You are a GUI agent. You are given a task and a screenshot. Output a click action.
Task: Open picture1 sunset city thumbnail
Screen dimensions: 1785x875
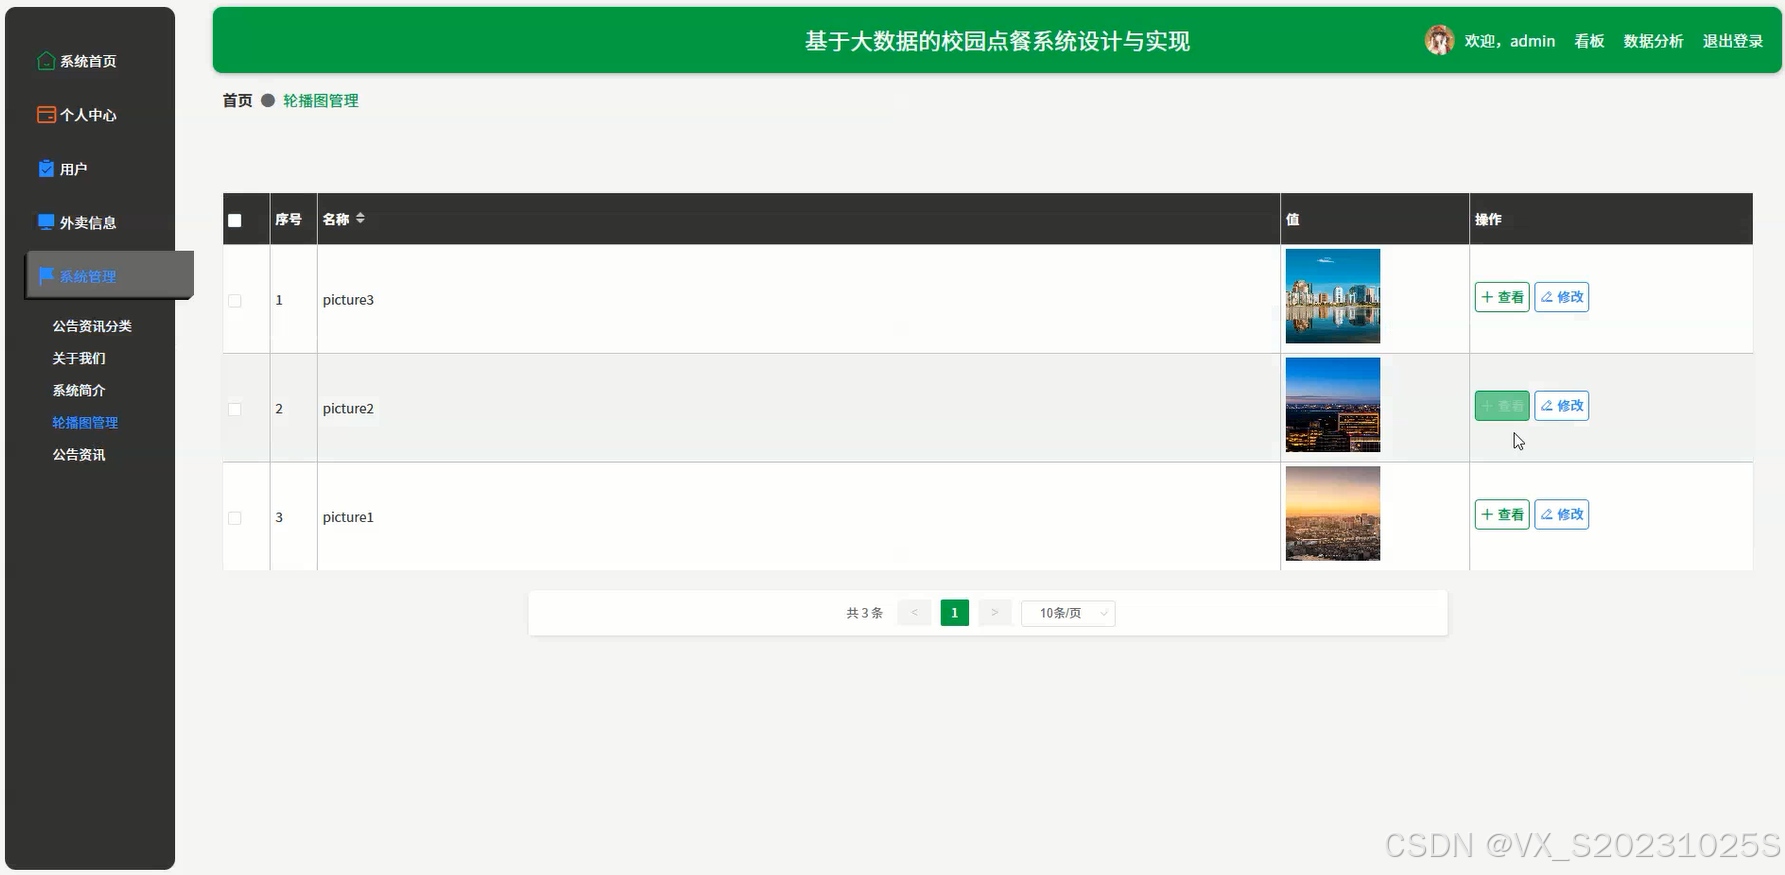tap(1333, 514)
